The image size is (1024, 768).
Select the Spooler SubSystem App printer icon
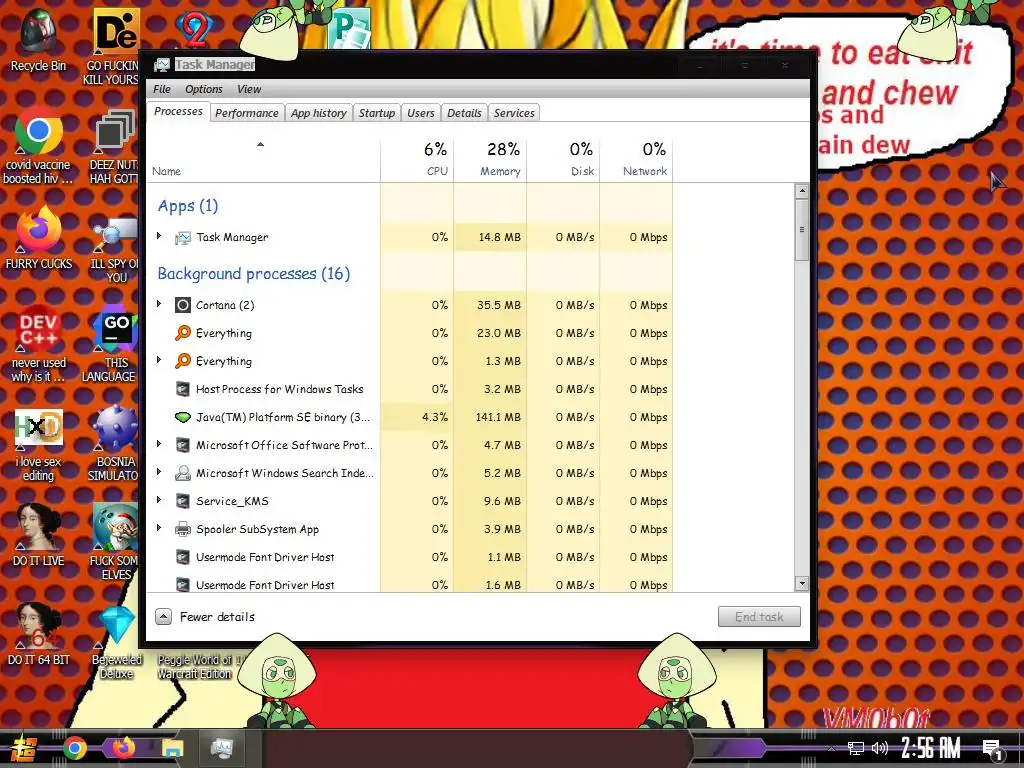[x=183, y=529]
